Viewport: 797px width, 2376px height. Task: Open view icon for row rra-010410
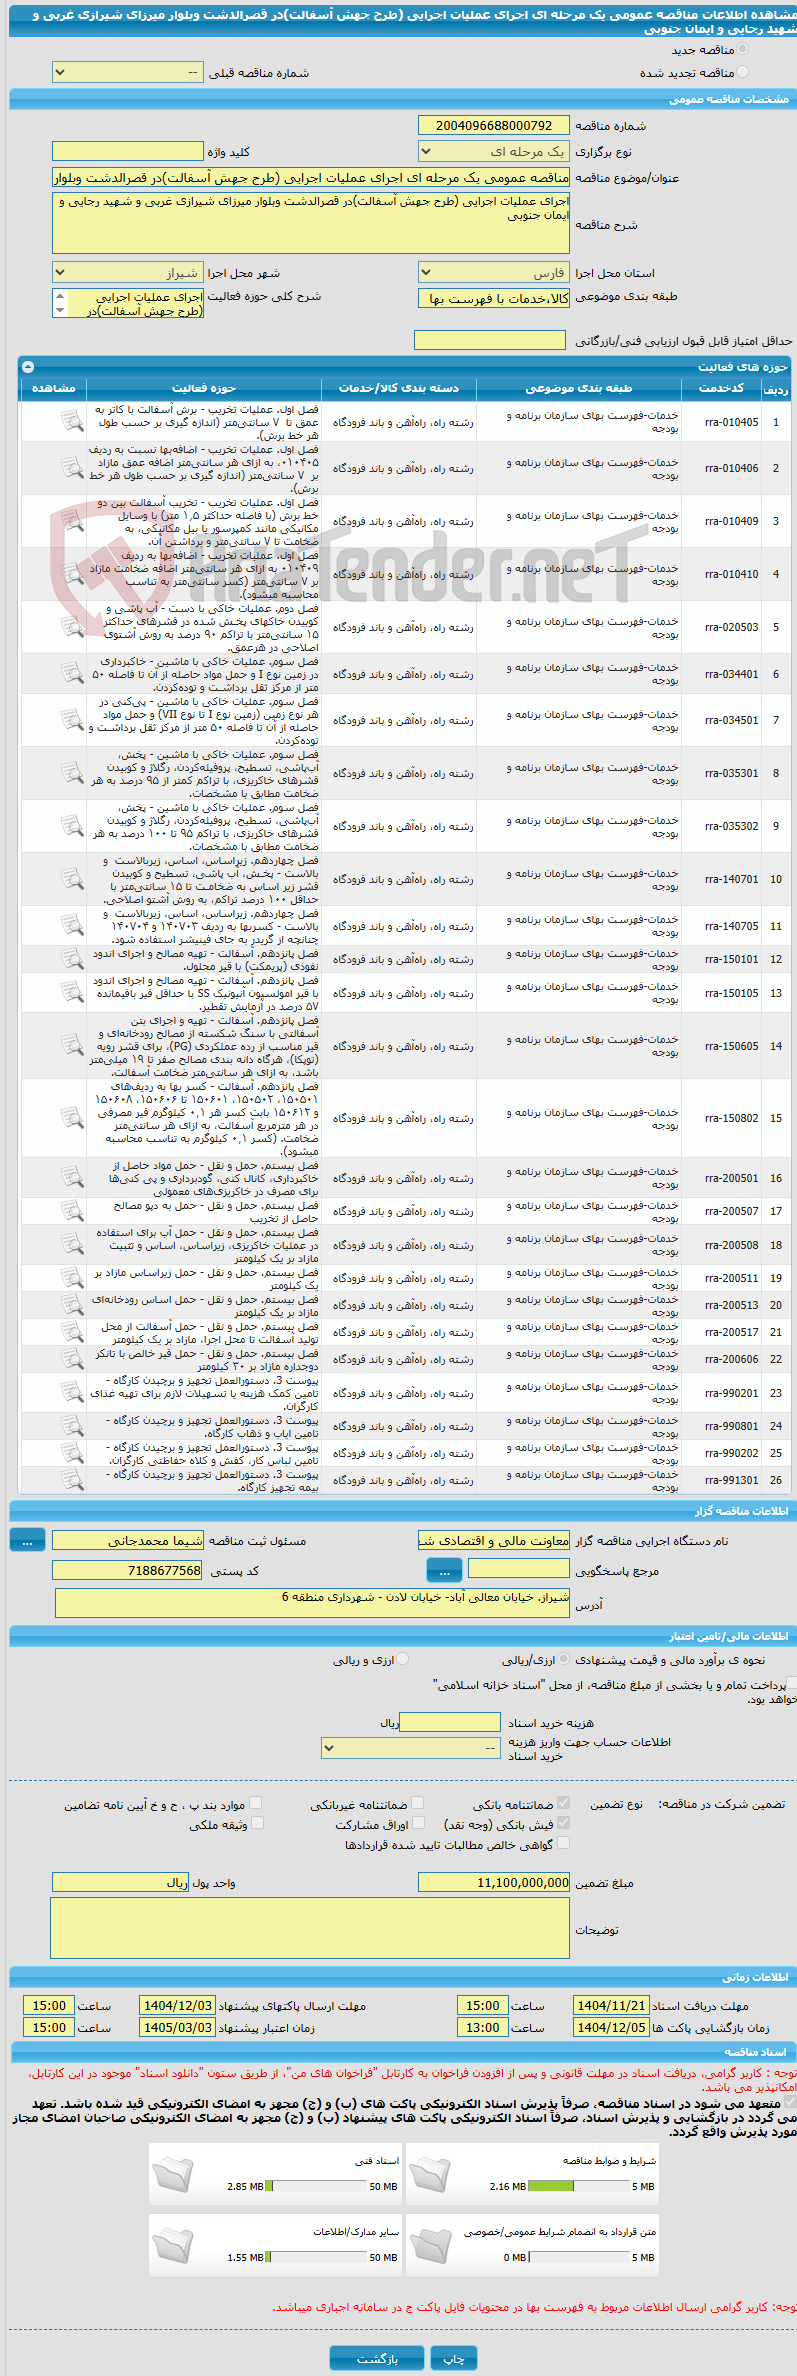[72, 574]
